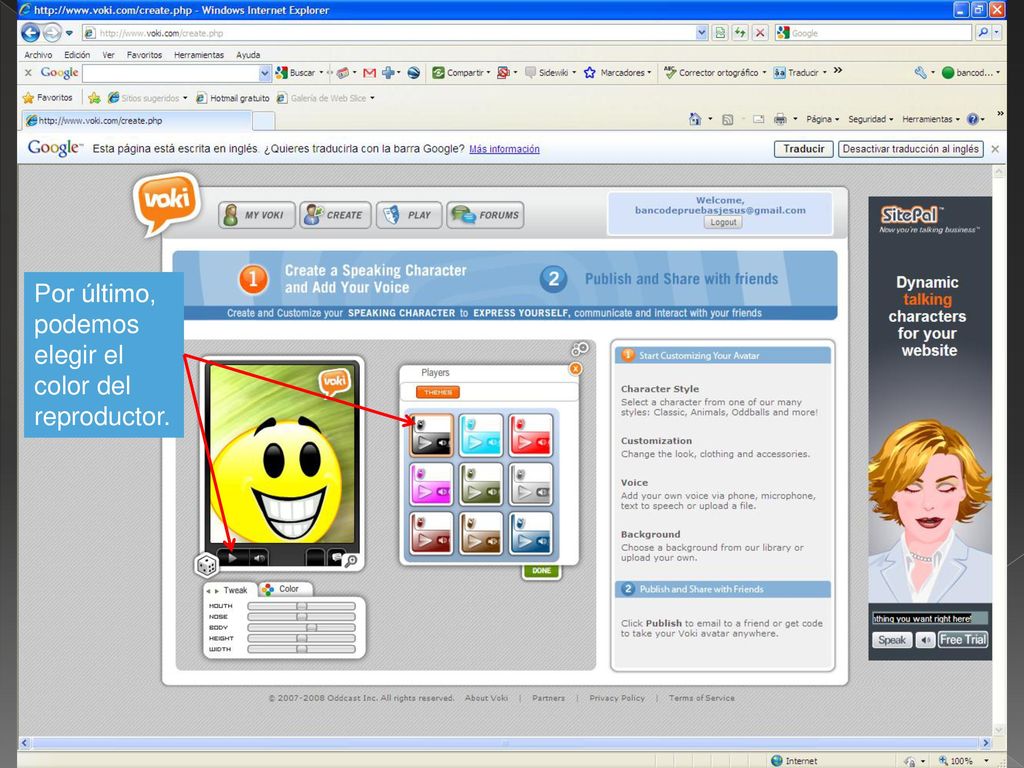This screenshot has height=768, width=1024.
Task: Select the gray player skin
Action: click(x=530, y=485)
